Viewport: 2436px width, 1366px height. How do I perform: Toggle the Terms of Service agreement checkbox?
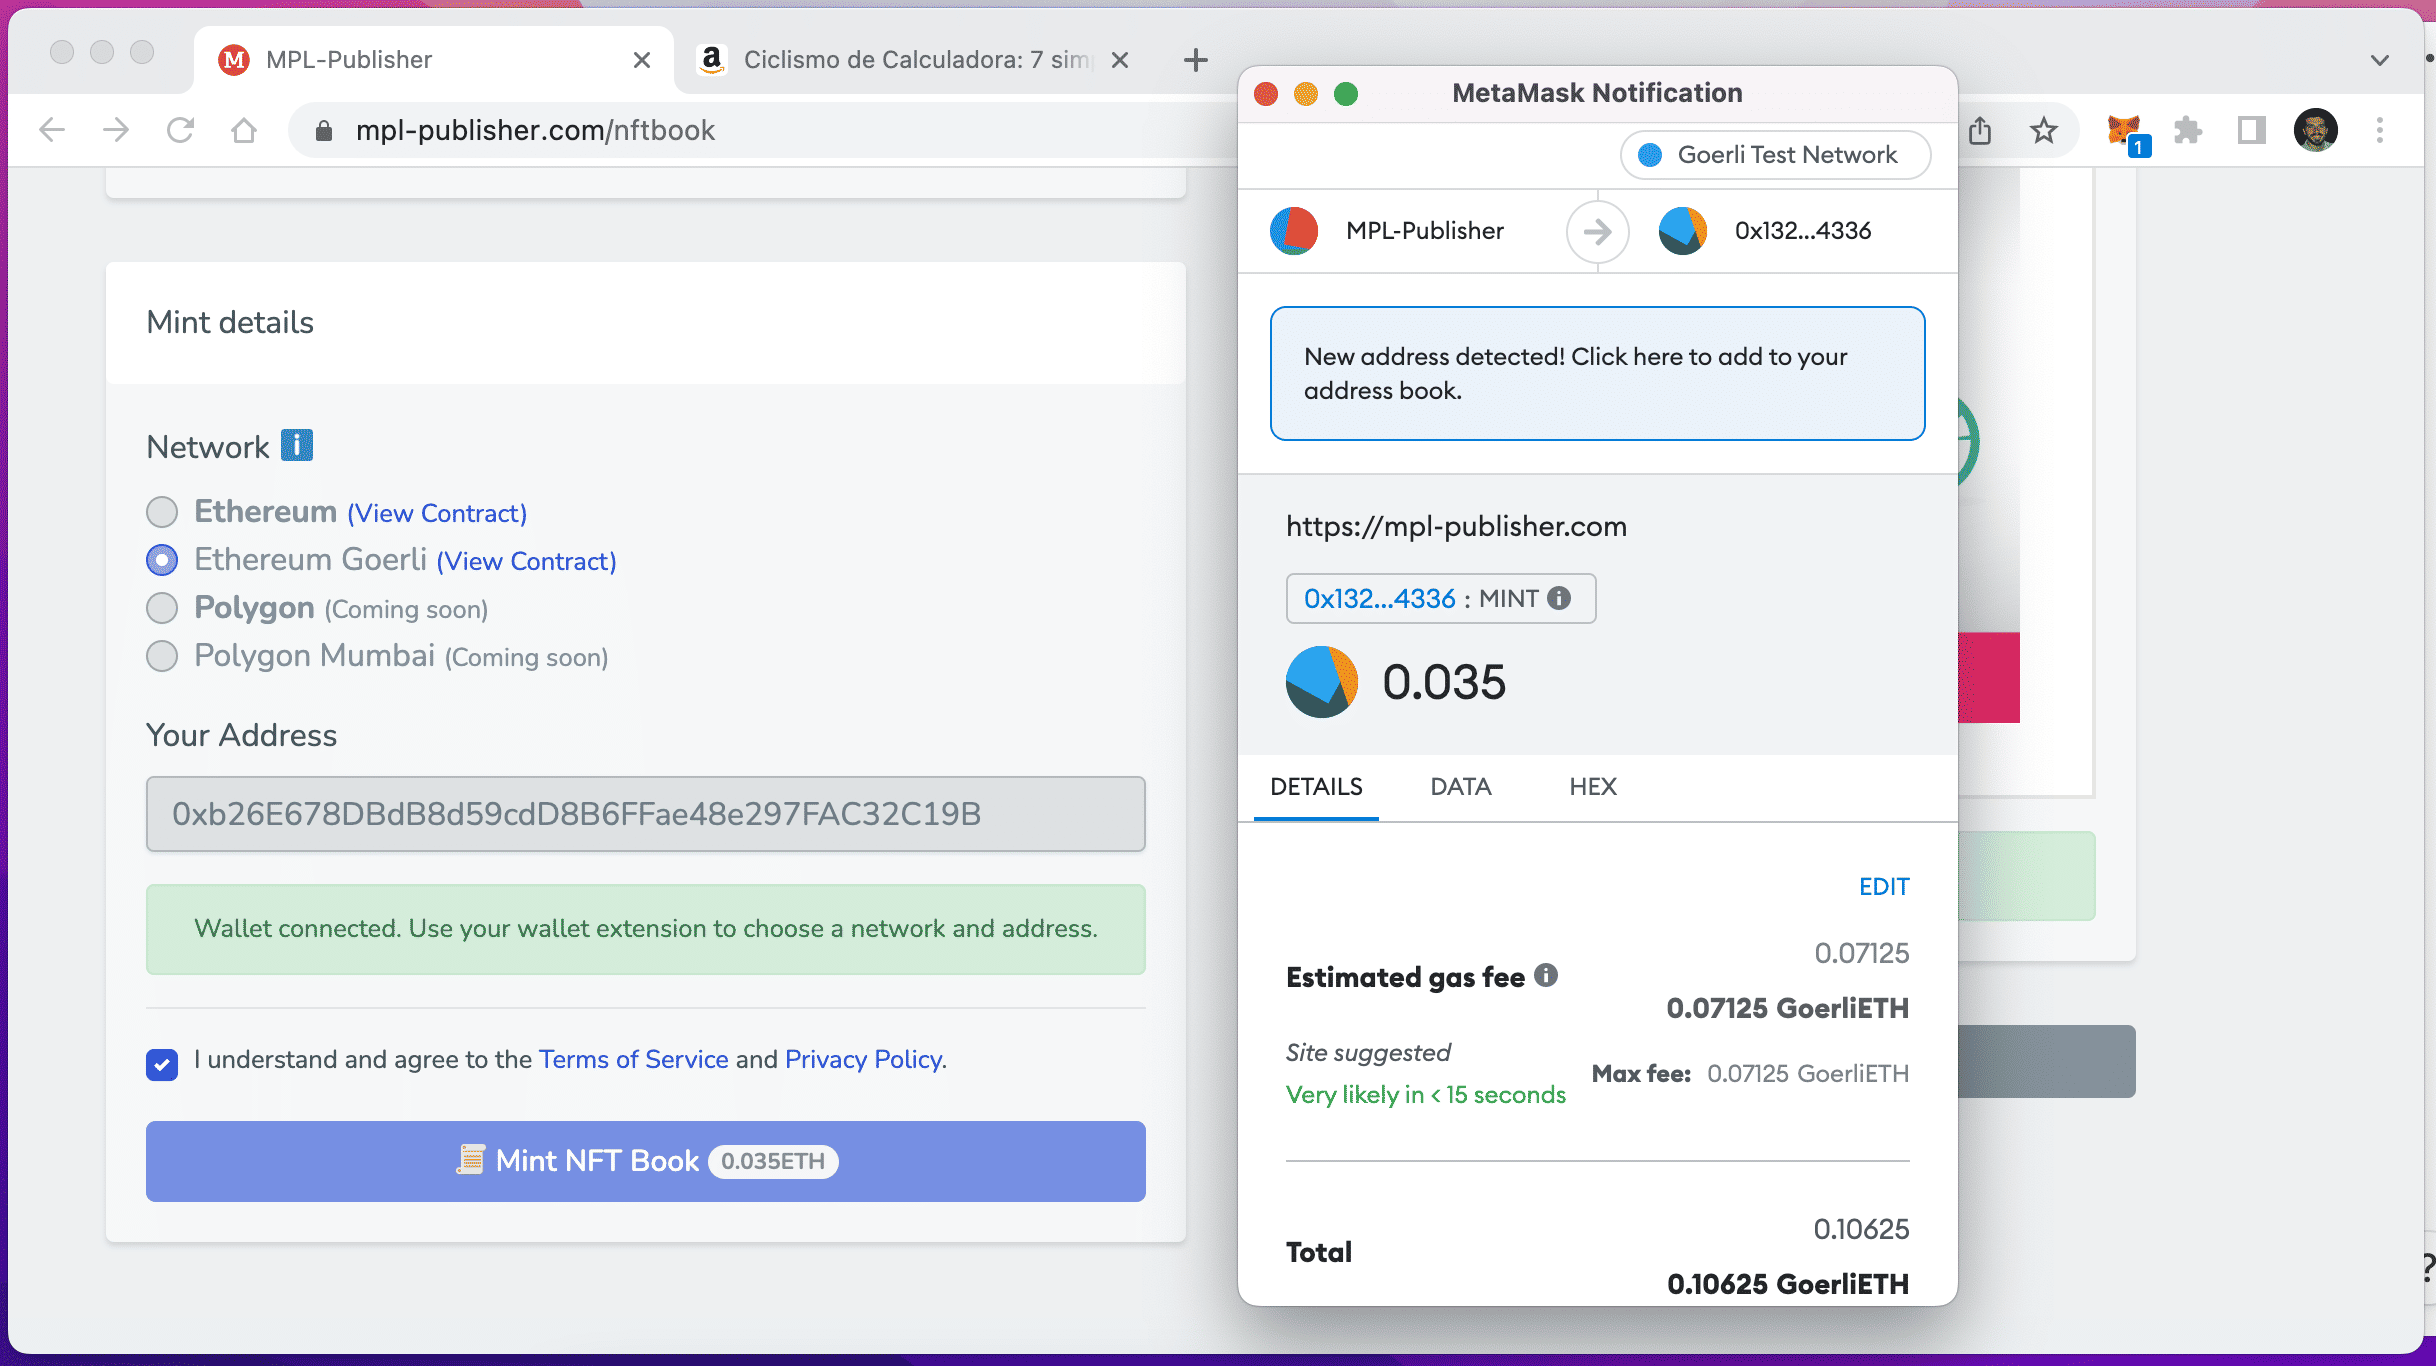coord(162,1064)
